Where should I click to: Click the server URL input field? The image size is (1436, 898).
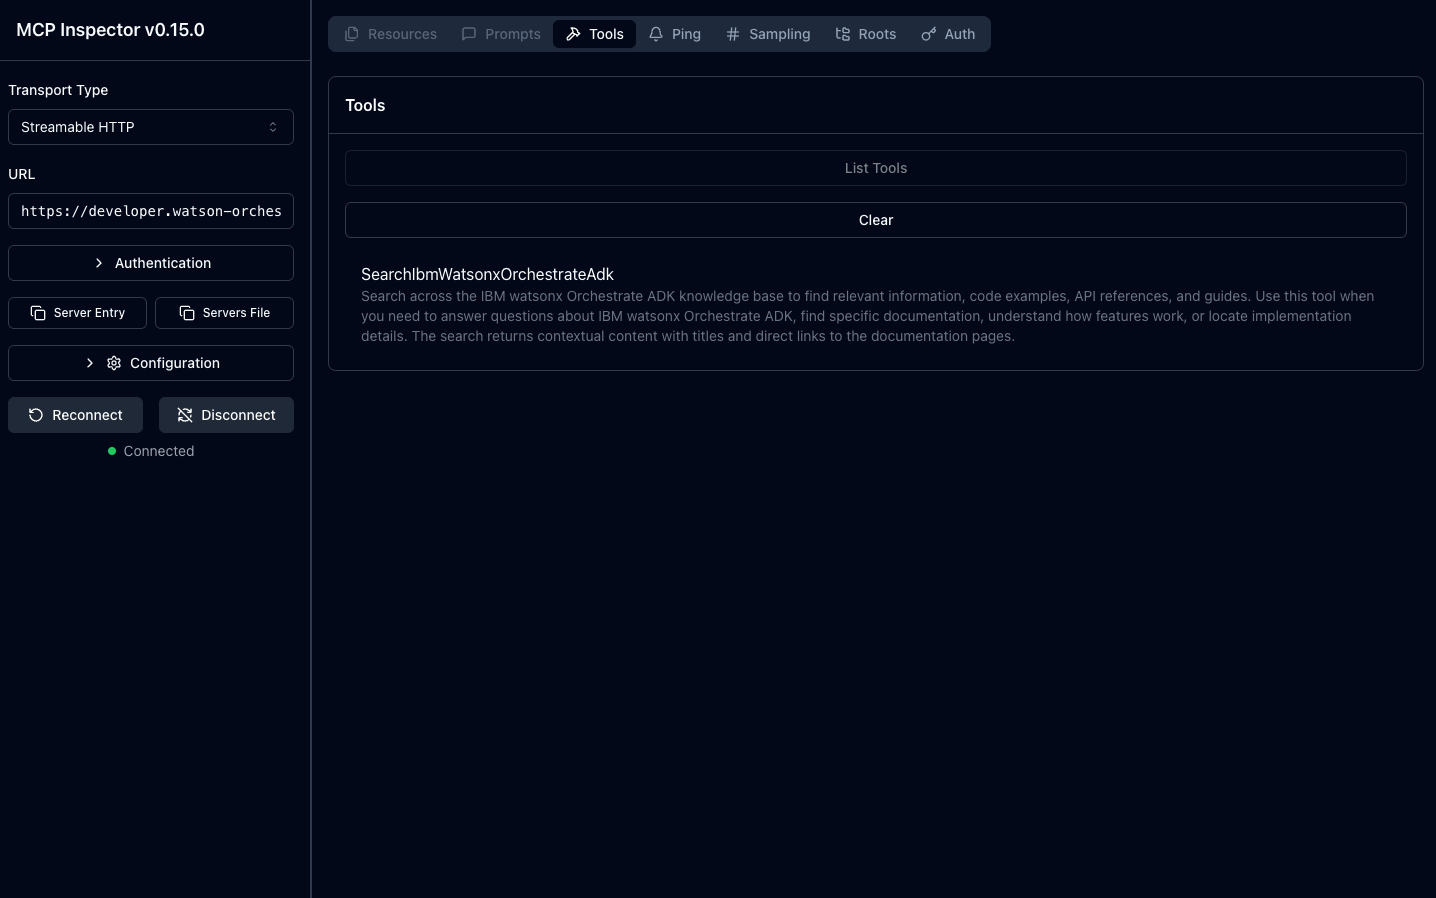click(151, 211)
